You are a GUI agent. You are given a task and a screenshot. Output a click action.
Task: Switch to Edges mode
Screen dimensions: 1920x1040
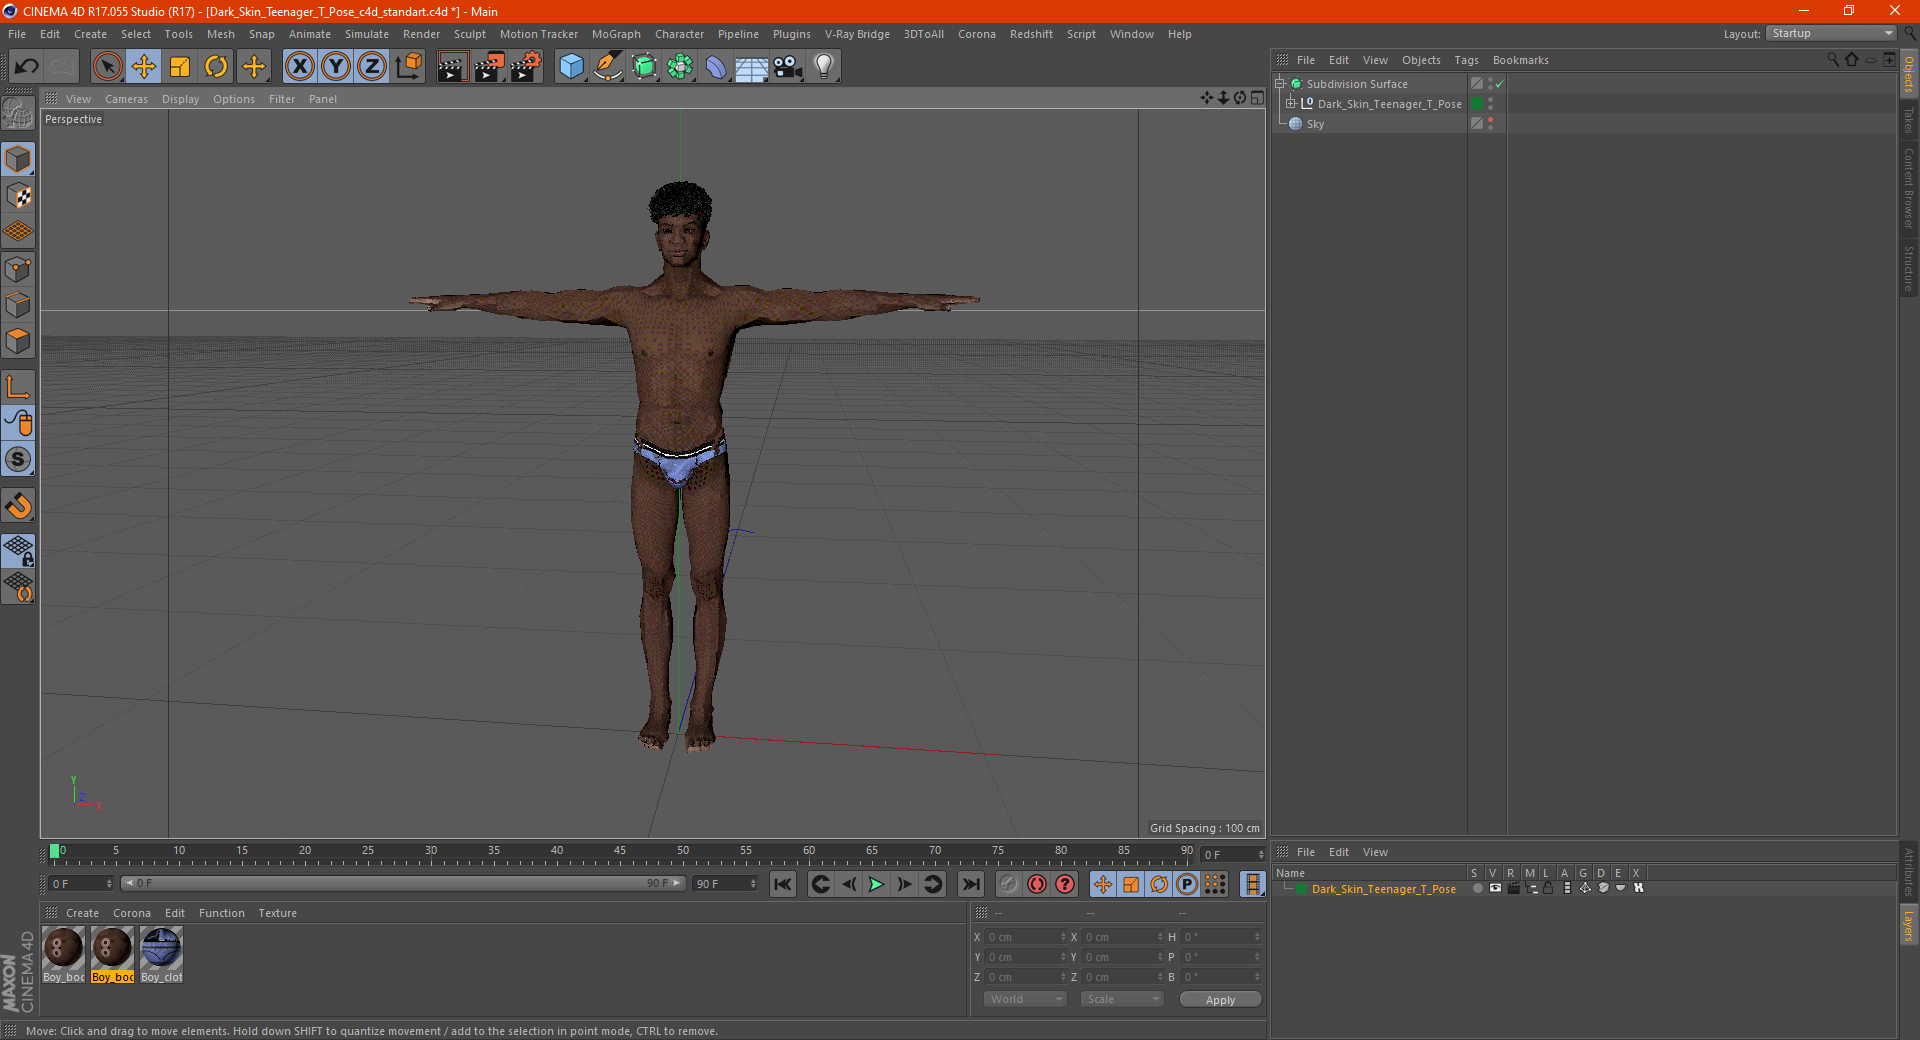[18, 305]
